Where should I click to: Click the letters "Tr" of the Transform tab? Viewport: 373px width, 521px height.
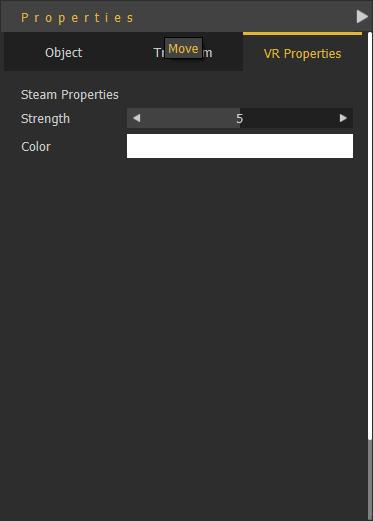pos(158,53)
